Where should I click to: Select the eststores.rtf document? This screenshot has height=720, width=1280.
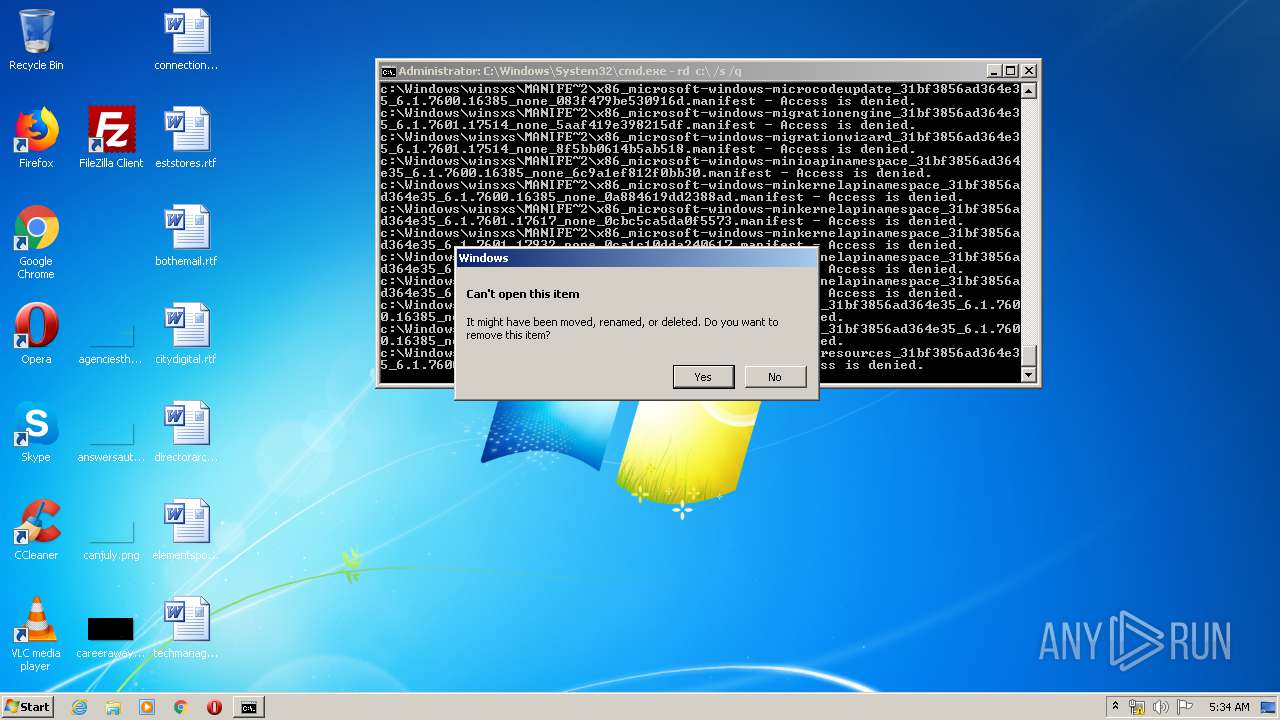point(186,138)
